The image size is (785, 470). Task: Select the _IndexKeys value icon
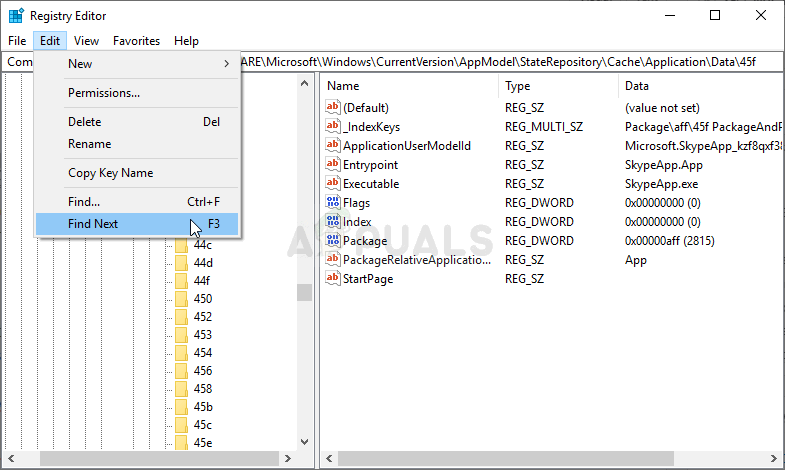(332, 126)
